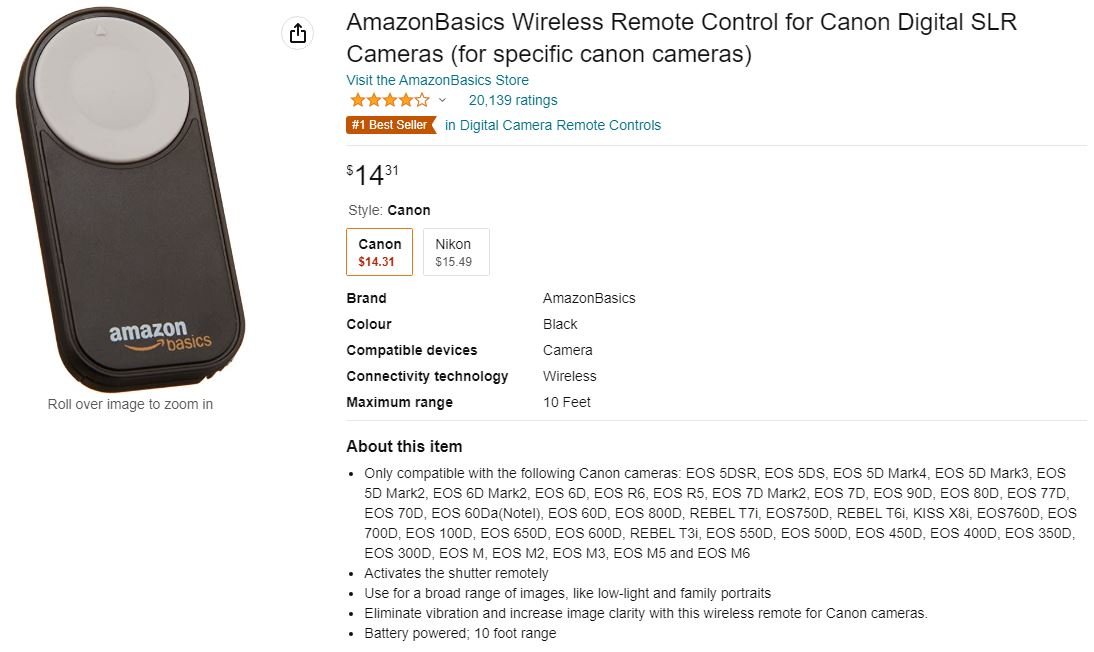Click the 'Roll over image to zoom in' caption

point(130,404)
